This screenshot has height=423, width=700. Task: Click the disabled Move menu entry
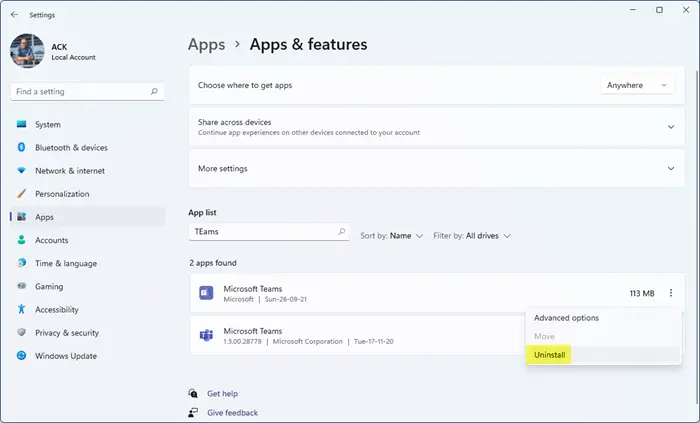tap(604, 336)
